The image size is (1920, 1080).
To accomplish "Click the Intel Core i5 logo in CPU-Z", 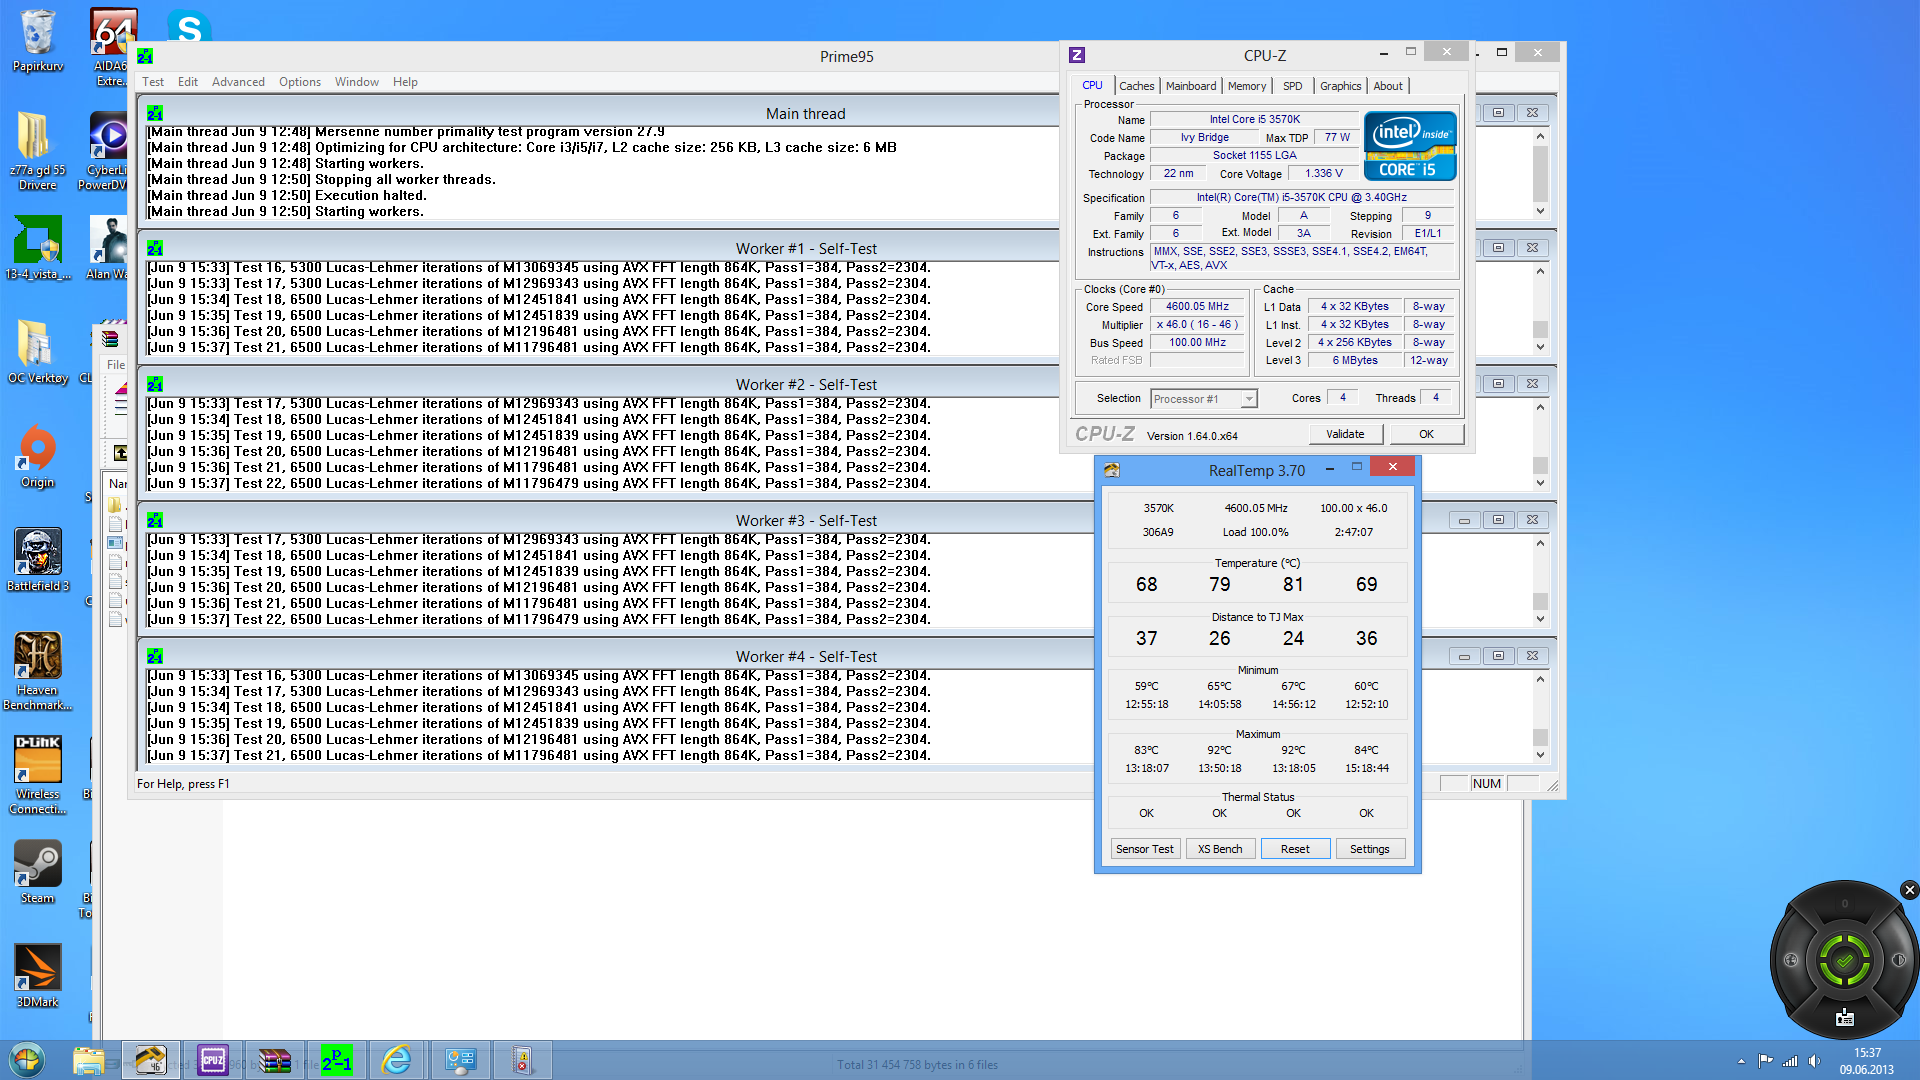I will (x=1410, y=146).
